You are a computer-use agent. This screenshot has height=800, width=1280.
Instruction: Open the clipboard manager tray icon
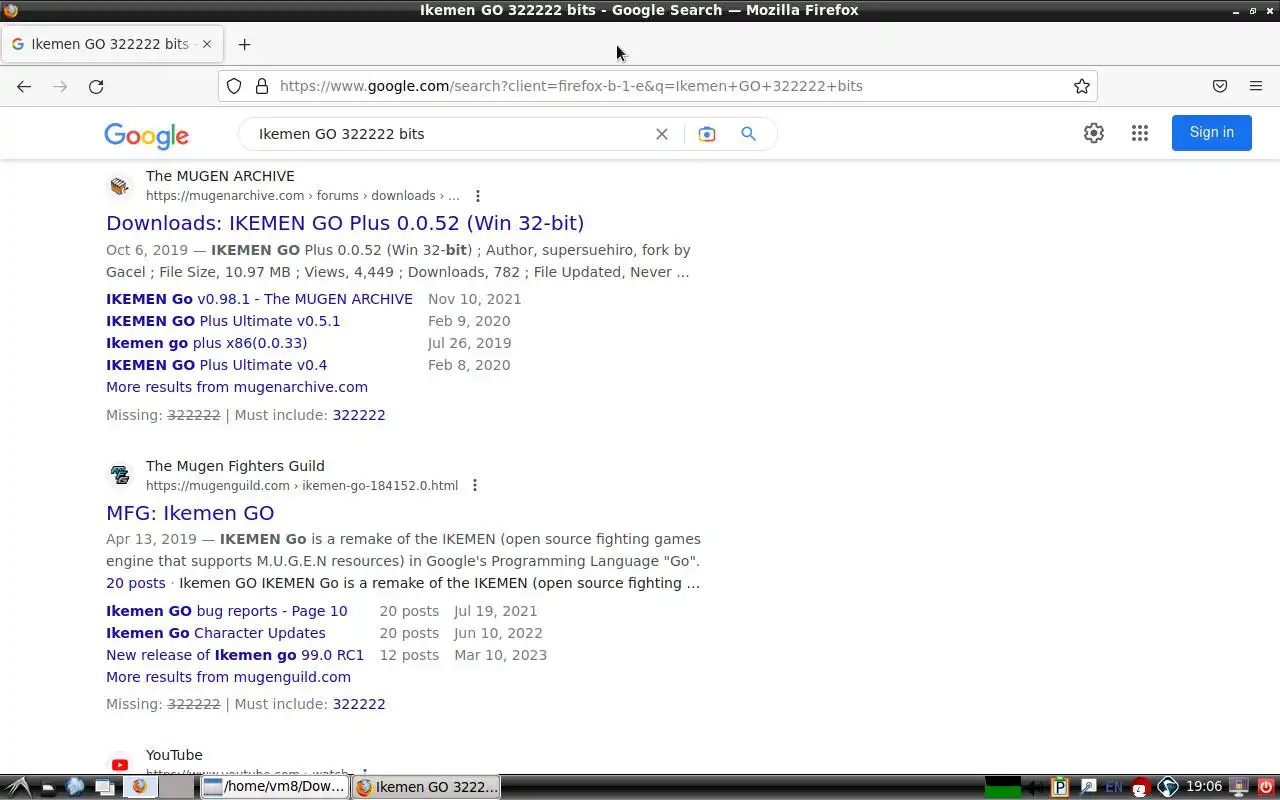coord(1060,787)
